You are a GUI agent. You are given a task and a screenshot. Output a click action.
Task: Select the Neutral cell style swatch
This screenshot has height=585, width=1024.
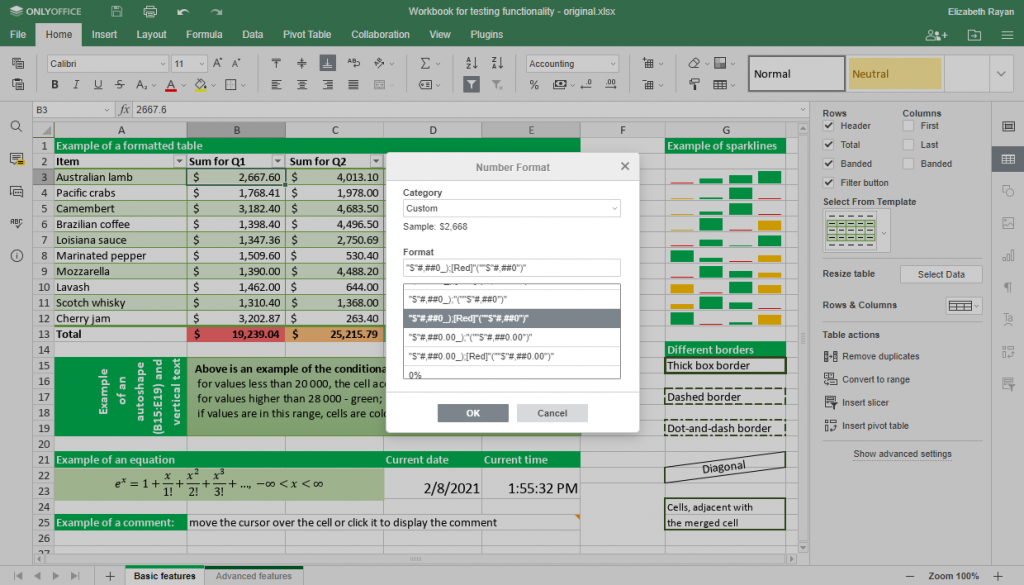(x=893, y=73)
